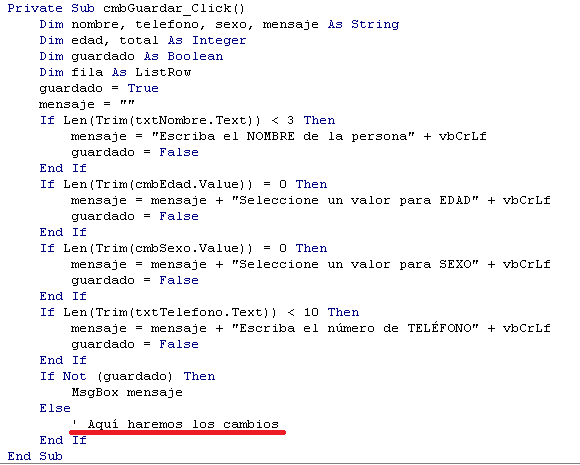The width and height of the screenshot is (580, 465).
Task: Click the string "Escriba el número de TELÉFONO"
Action: click(355, 328)
